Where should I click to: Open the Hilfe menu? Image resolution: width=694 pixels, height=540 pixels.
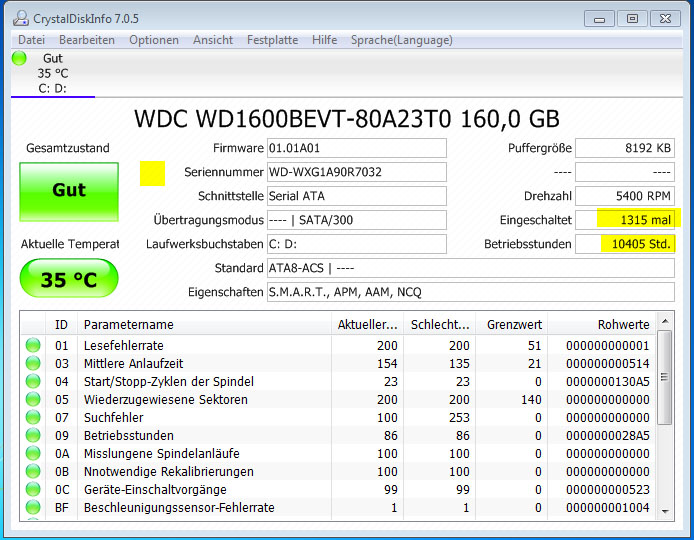[324, 40]
